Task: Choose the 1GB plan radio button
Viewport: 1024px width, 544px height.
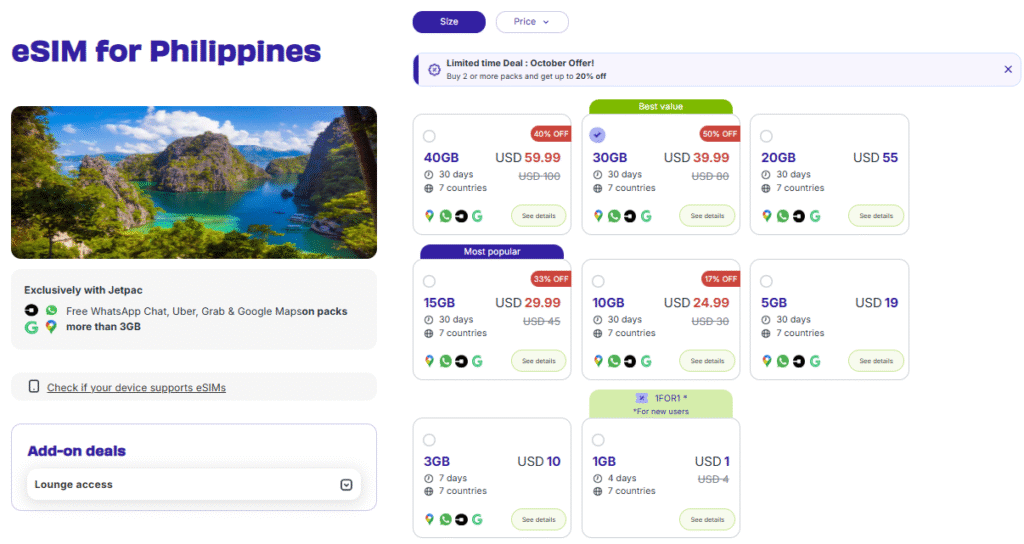Action: pos(598,440)
